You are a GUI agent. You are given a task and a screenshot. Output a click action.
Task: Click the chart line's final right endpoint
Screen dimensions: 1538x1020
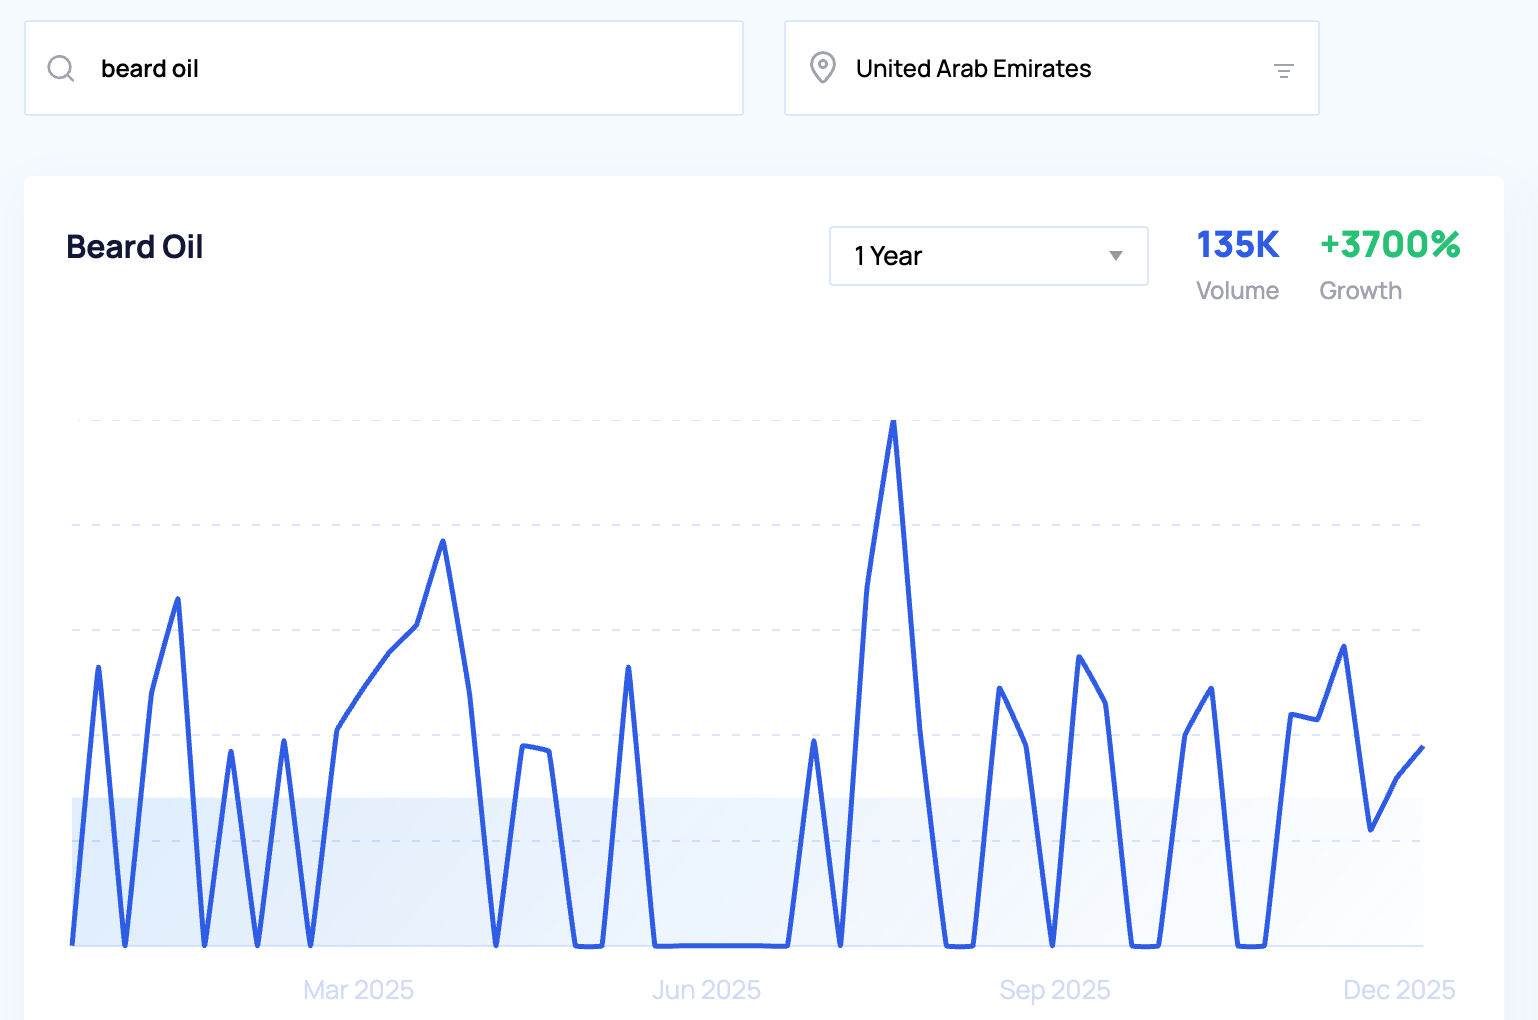1422,747
